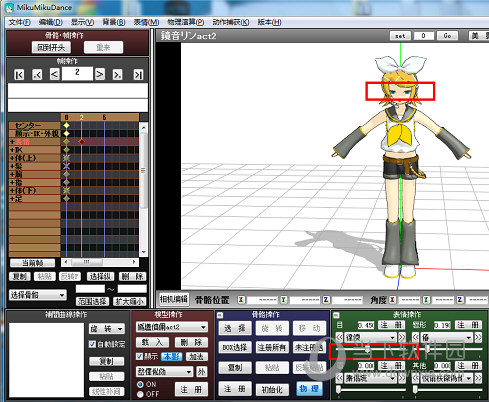Image resolution: width=489 pixels, height=402 pixels.
Task: Go to previous keyframe with .< button
Action: click(37, 75)
